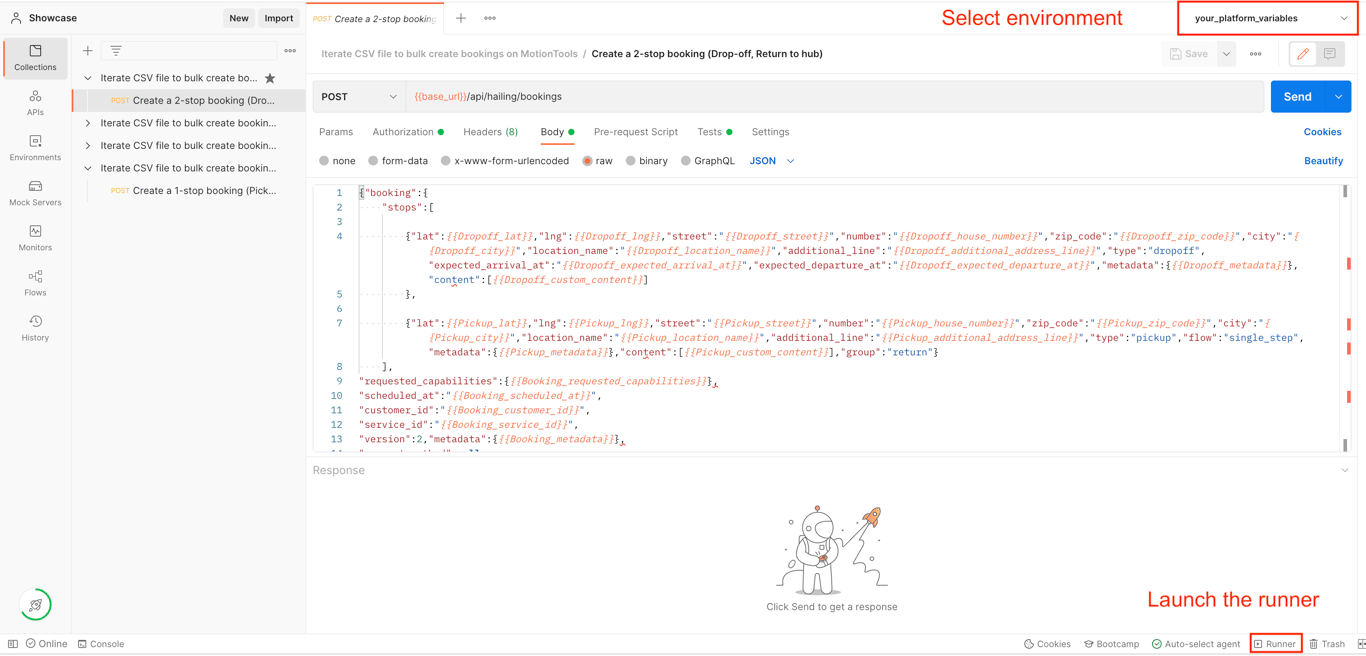Switch to the Tests tab
The width and height of the screenshot is (1366, 656).
[x=714, y=132]
